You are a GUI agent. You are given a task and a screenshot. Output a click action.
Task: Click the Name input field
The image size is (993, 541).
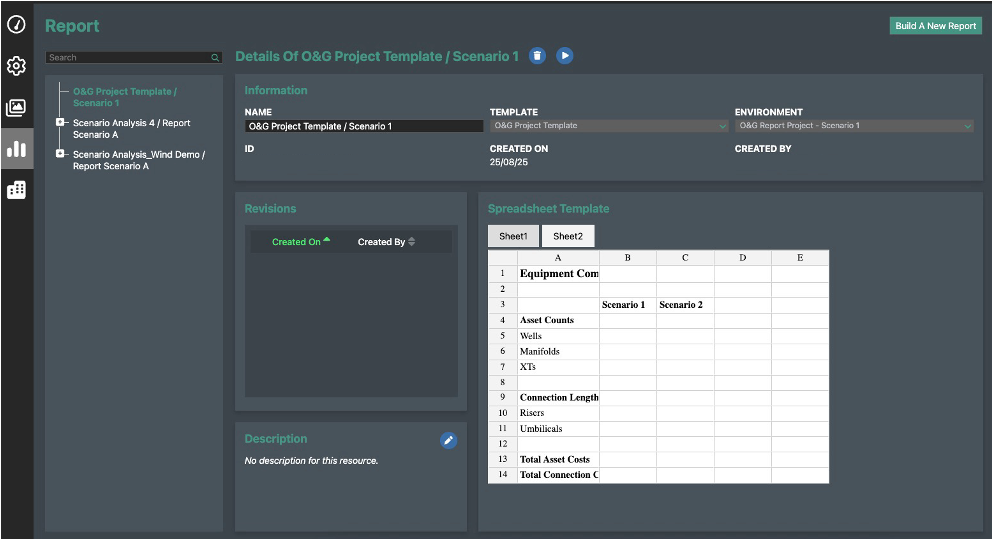tap(364, 127)
